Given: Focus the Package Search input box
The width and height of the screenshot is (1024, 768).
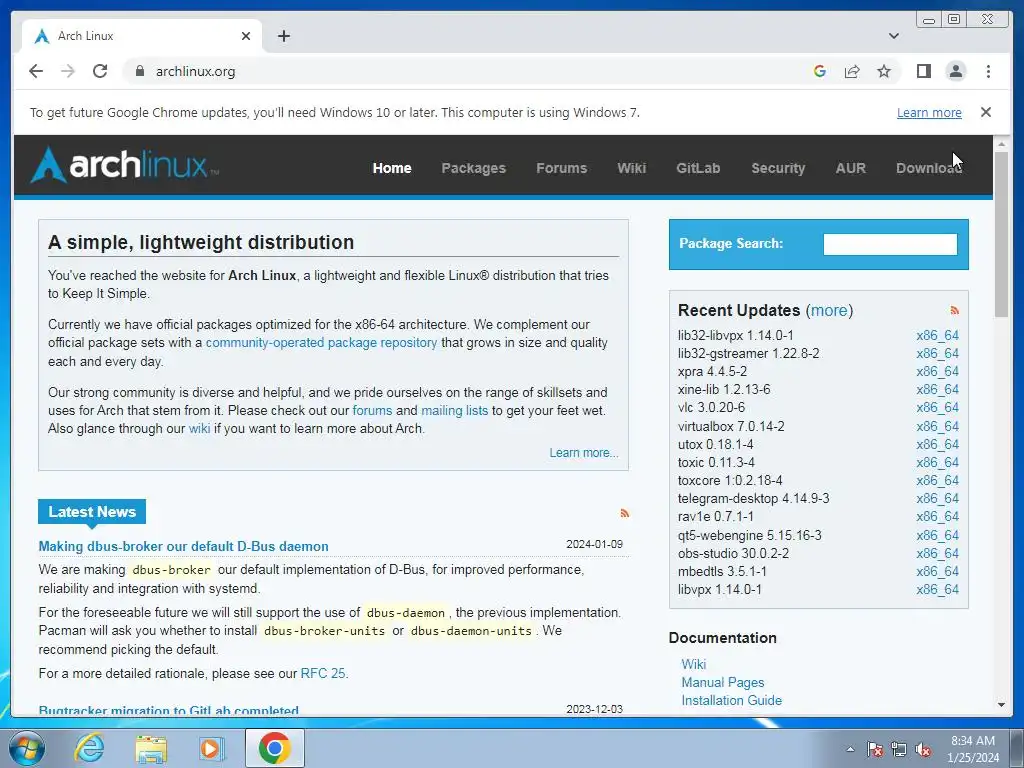Looking at the screenshot, I should pos(890,244).
